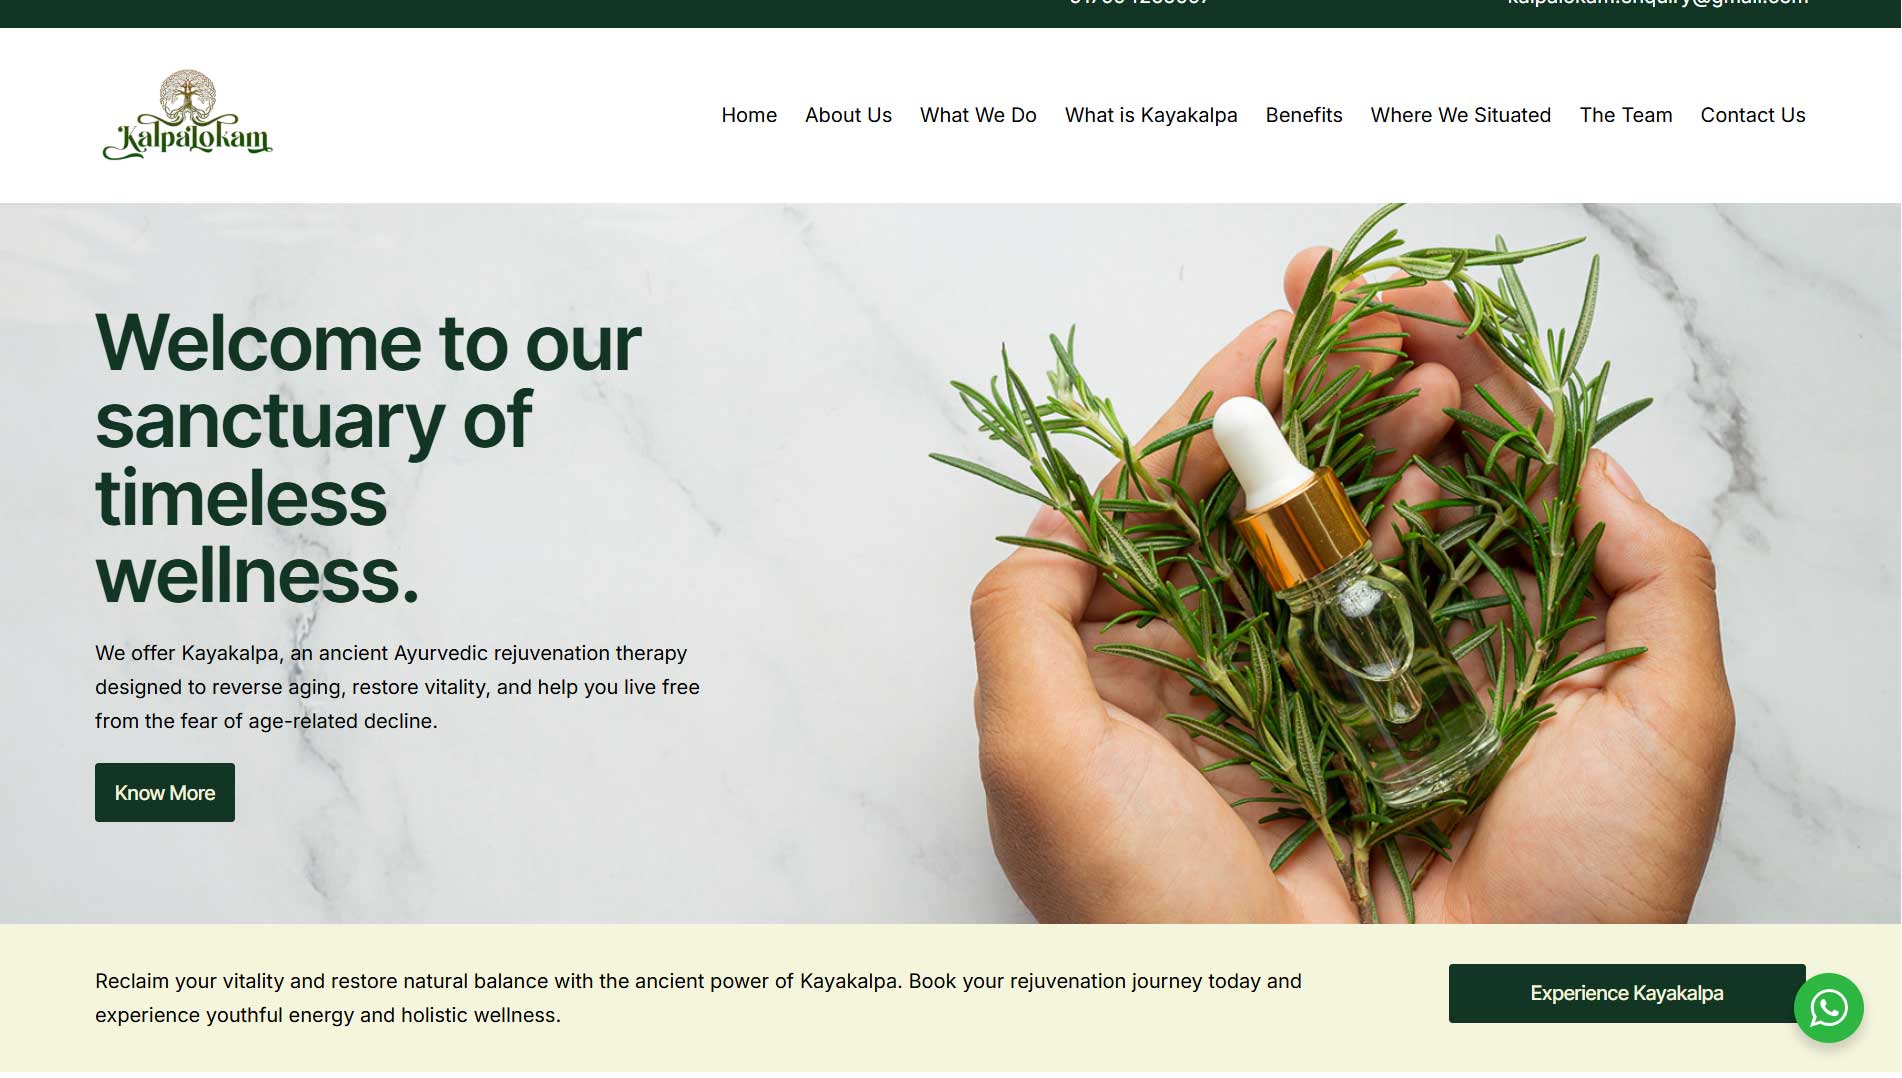Click the dropper bottle in the hero photo

click(1350, 590)
